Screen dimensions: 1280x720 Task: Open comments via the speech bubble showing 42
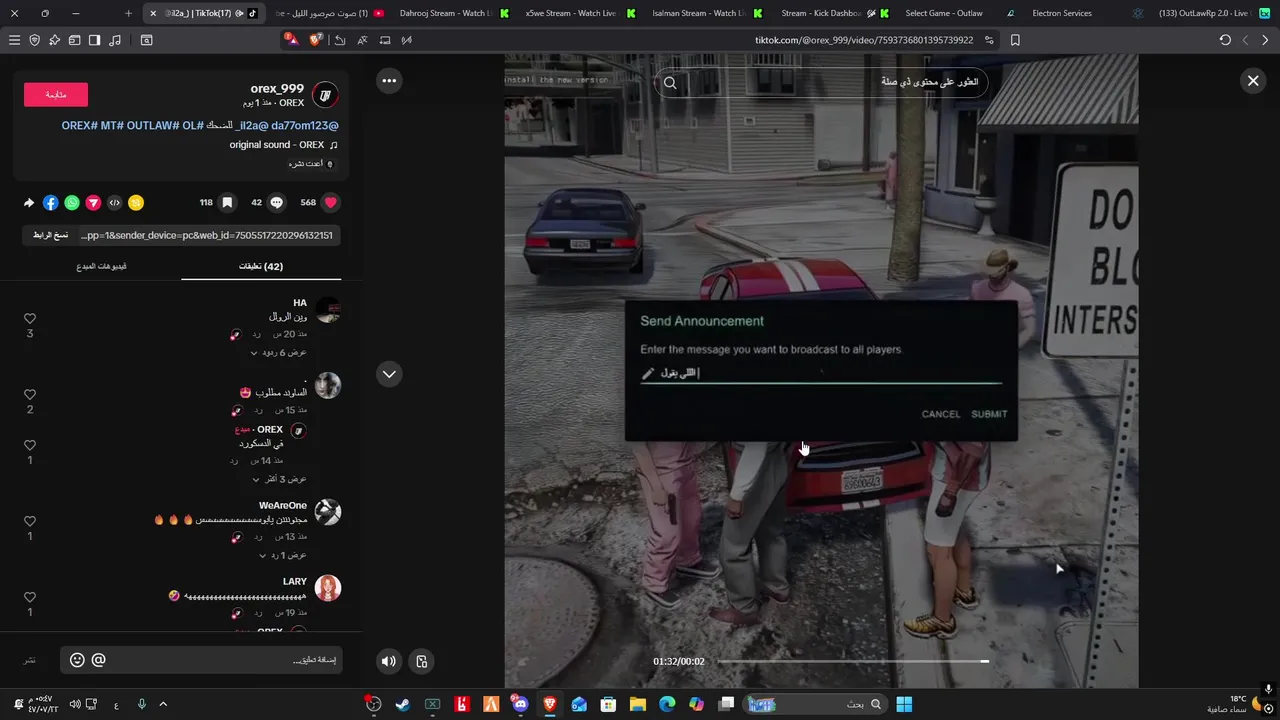point(277,202)
